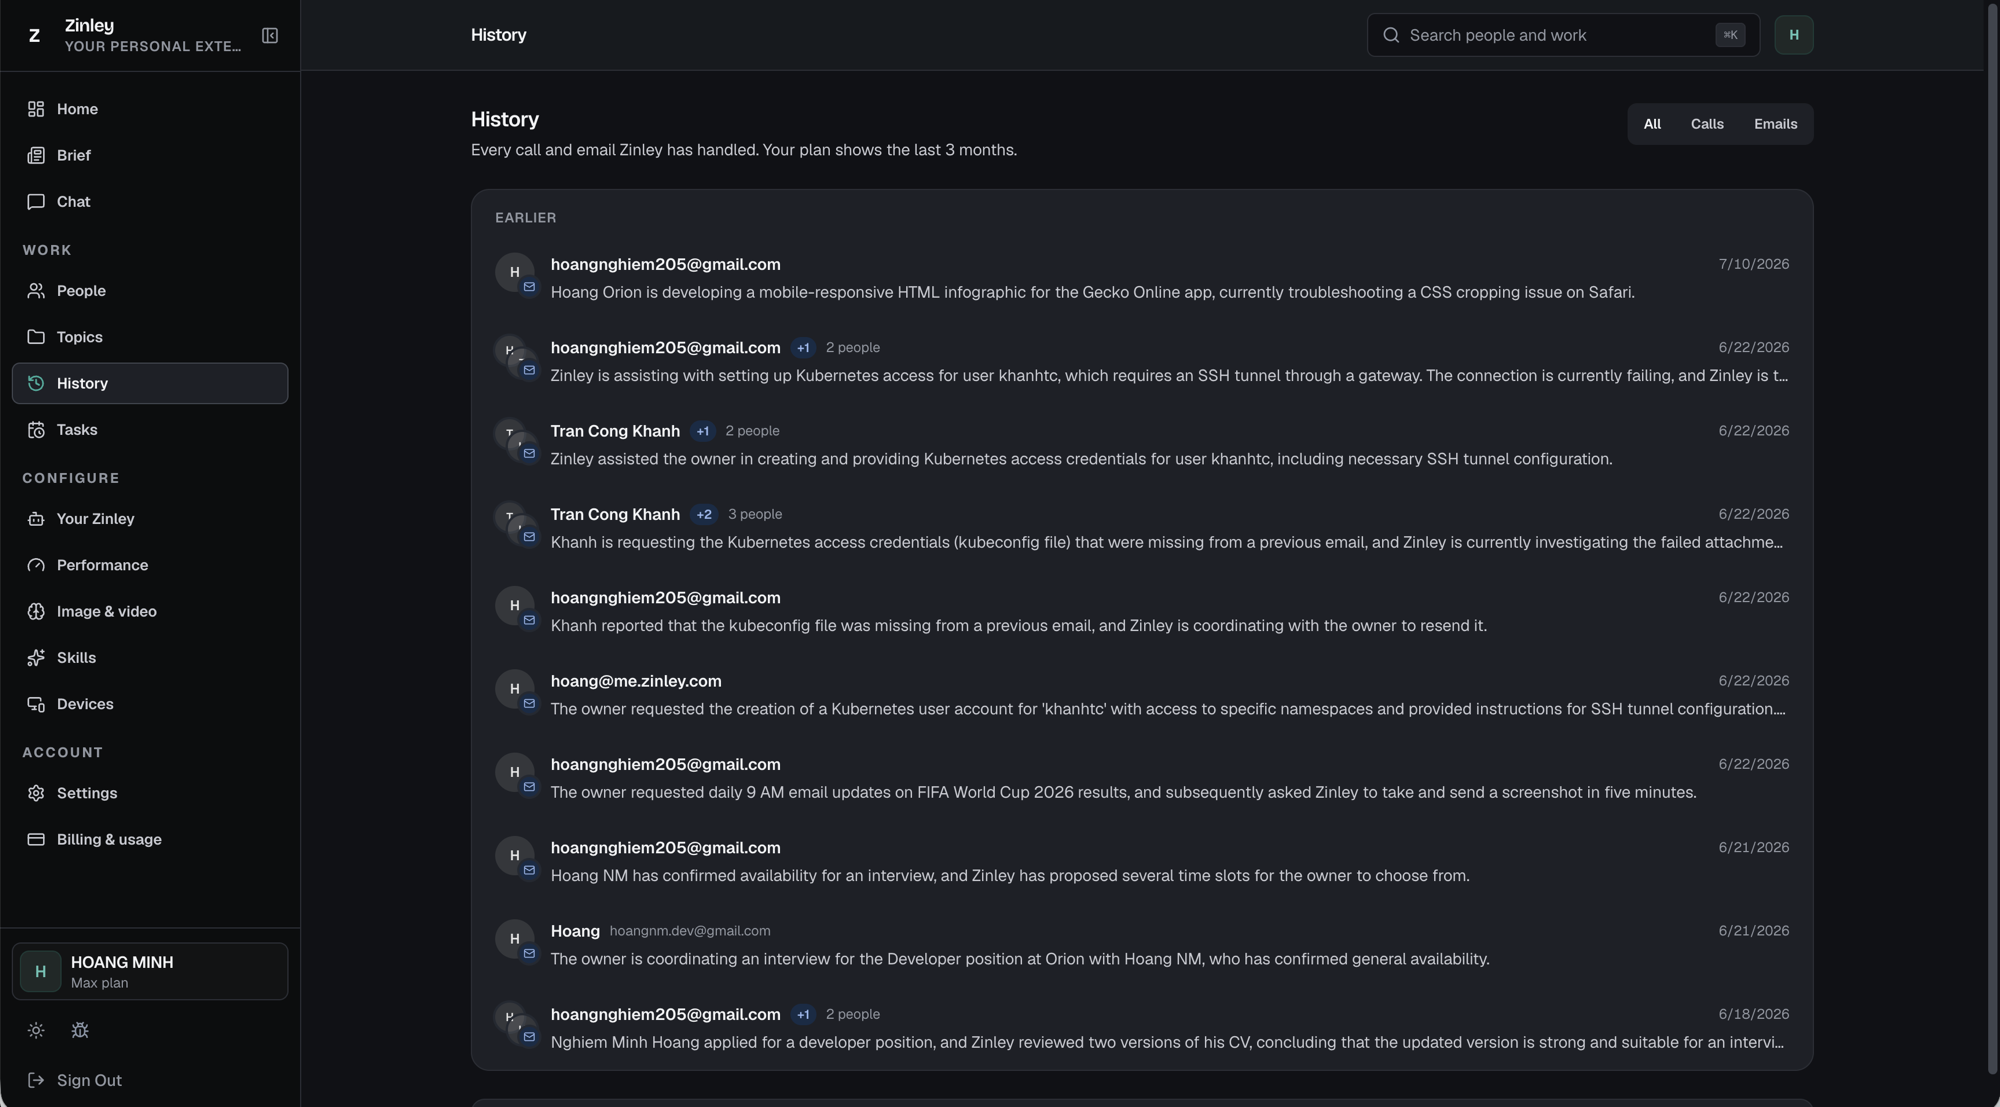Open the 6/18/2026 CV review entry
Viewport: 2000px width, 1107px height.
[1142, 1028]
